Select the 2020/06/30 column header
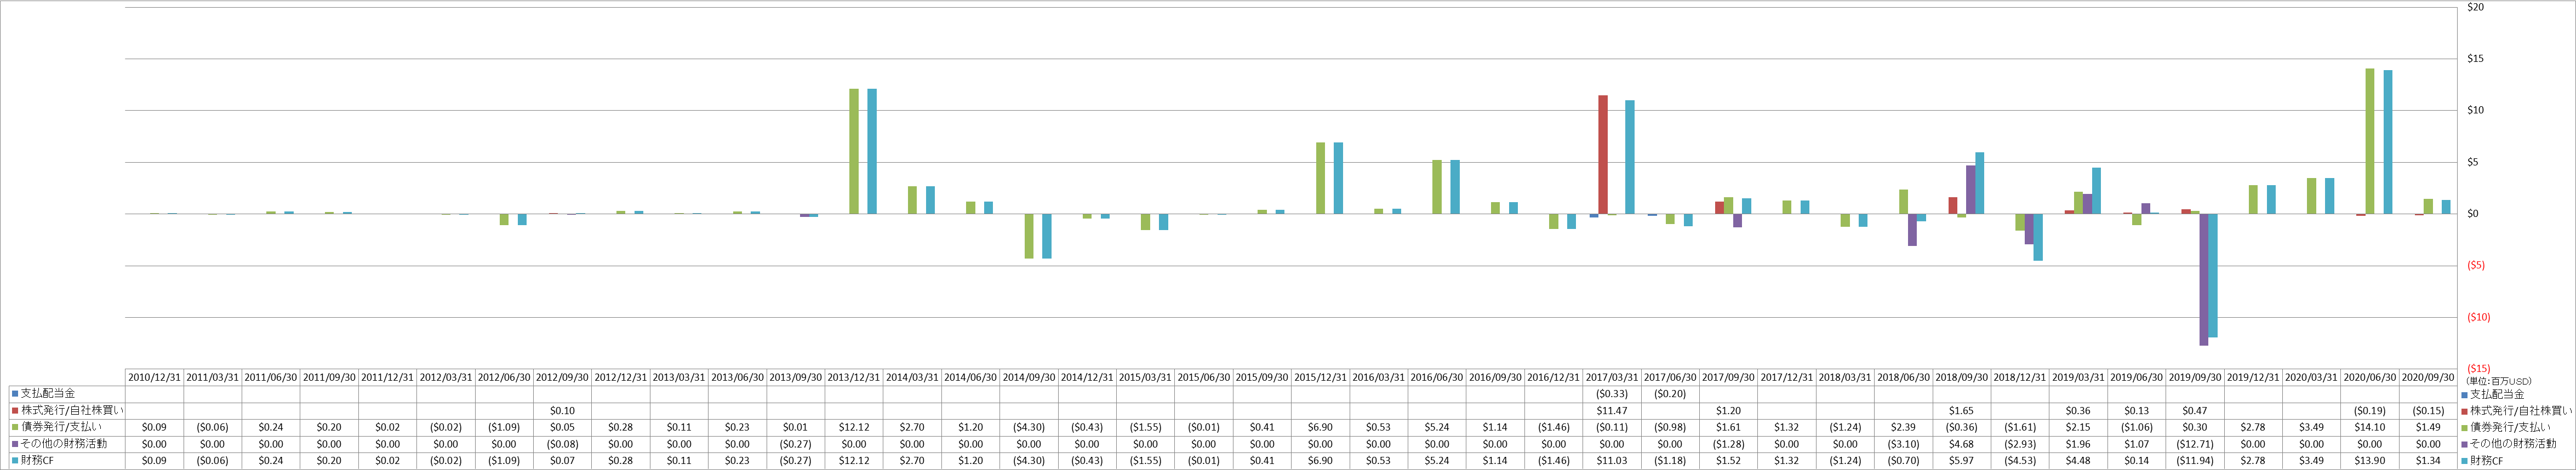The image size is (2576, 470). 2369,377
